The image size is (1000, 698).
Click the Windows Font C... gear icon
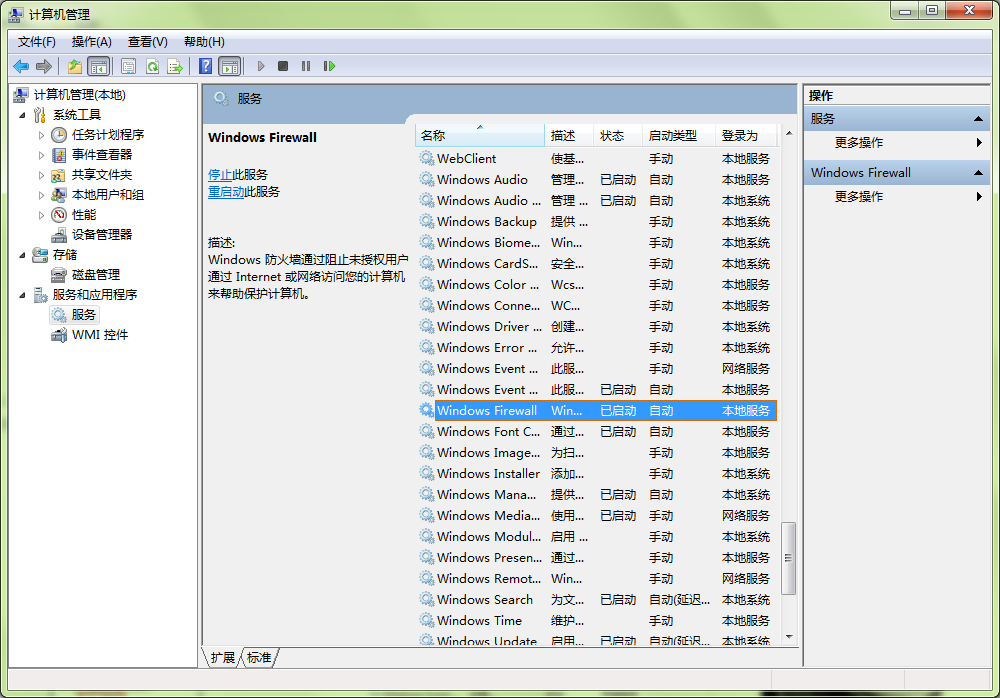(x=427, y=431)
